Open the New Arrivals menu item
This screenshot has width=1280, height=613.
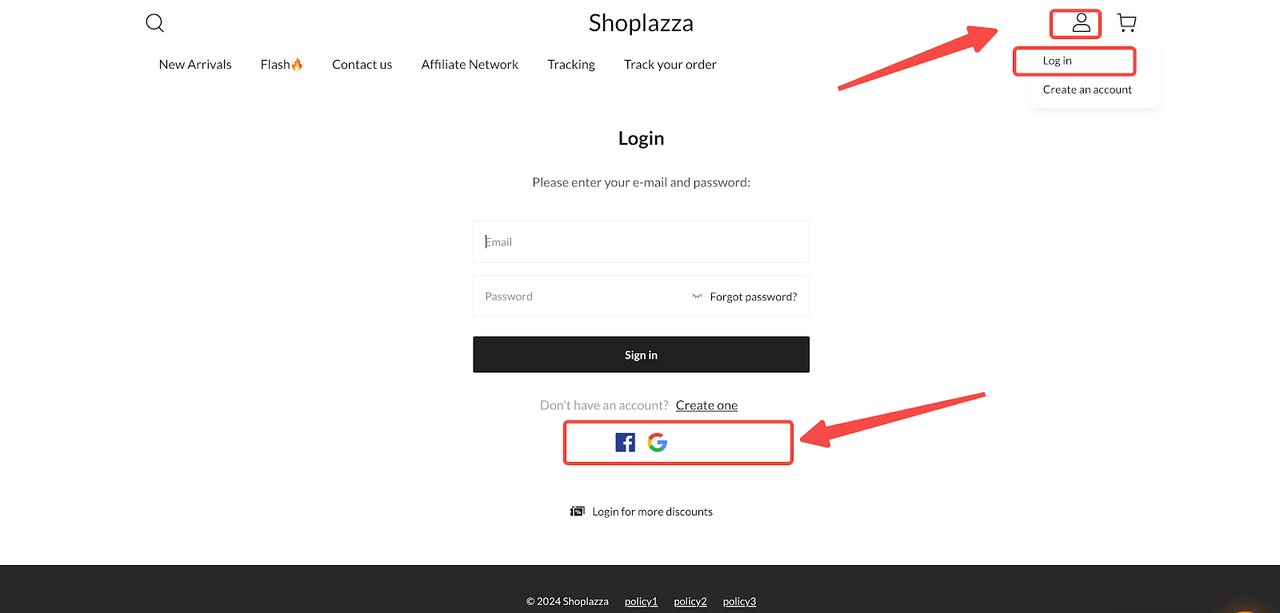195,64
